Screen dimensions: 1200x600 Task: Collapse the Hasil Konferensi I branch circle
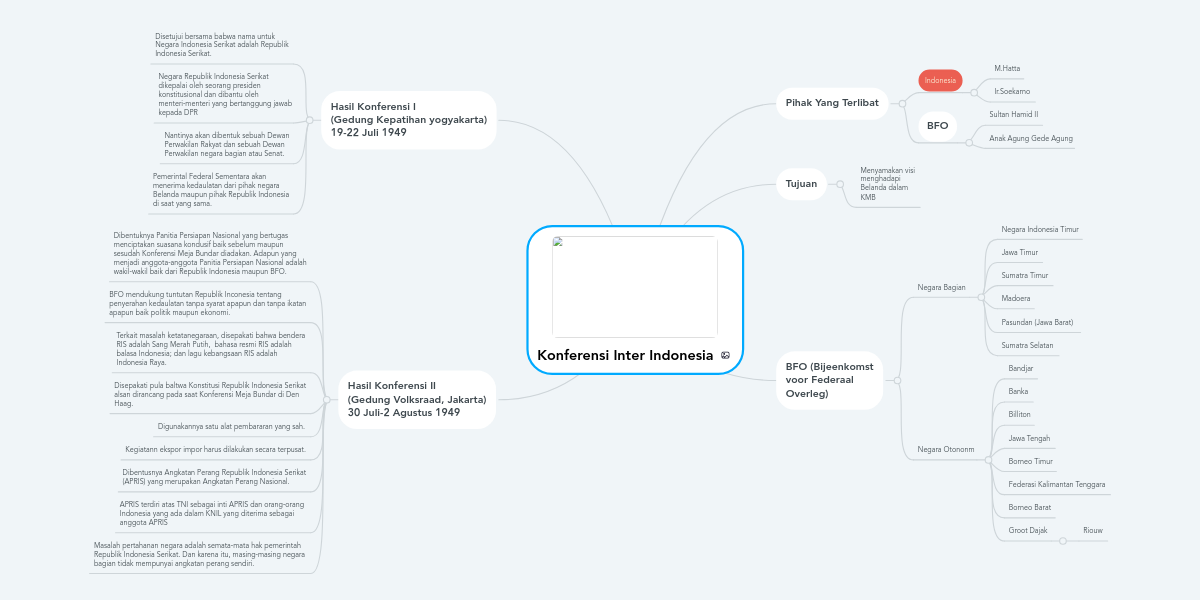point(309,119)
